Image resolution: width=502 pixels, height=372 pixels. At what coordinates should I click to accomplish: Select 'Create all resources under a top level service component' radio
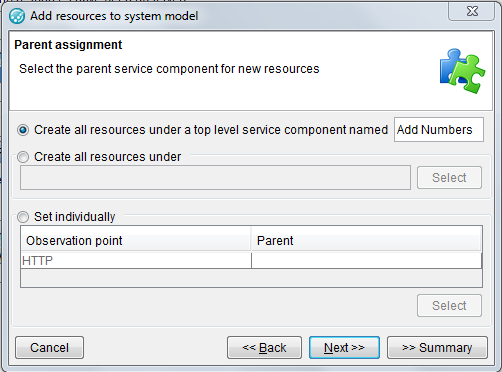pos(23,130)
